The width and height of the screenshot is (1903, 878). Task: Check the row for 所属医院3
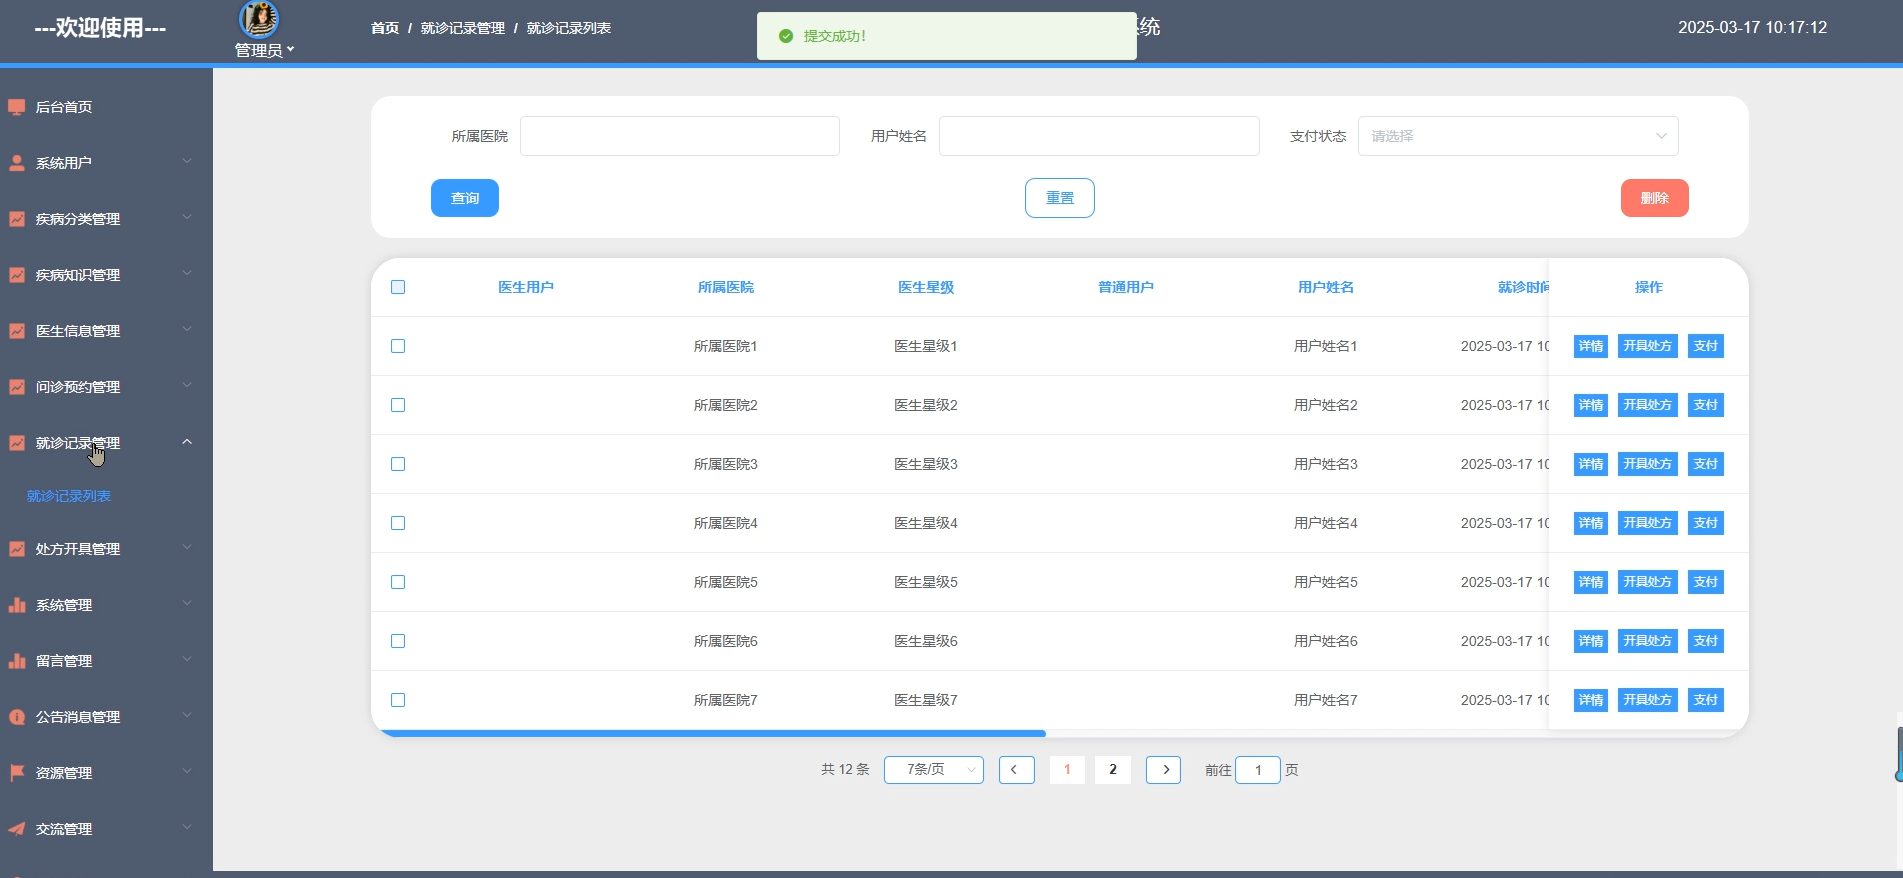(x=398, y=464)
